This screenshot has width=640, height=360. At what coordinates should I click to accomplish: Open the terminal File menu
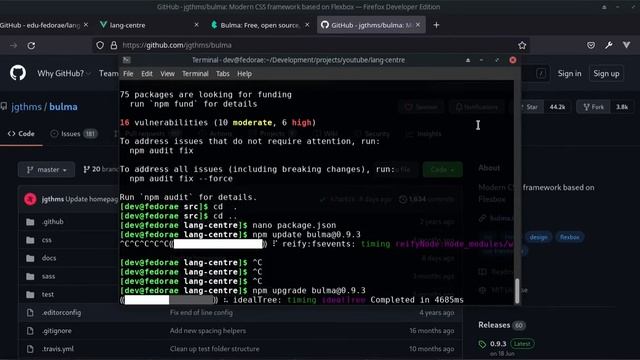click(x=128, y=74)
